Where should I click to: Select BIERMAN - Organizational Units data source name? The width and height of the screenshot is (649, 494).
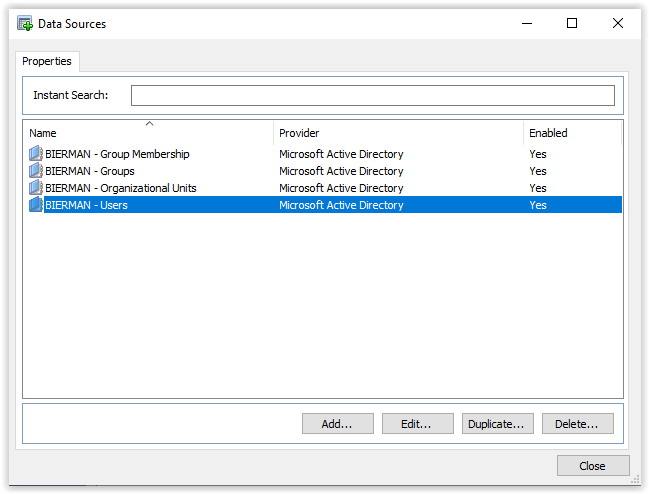[120, 188]
